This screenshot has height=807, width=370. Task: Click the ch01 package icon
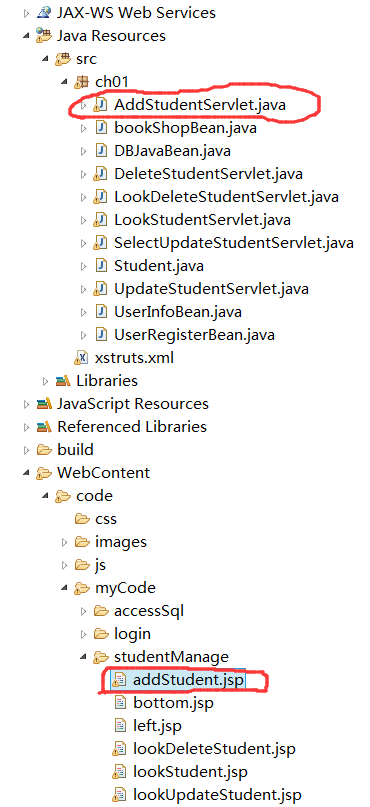click(x=81, y=82)
